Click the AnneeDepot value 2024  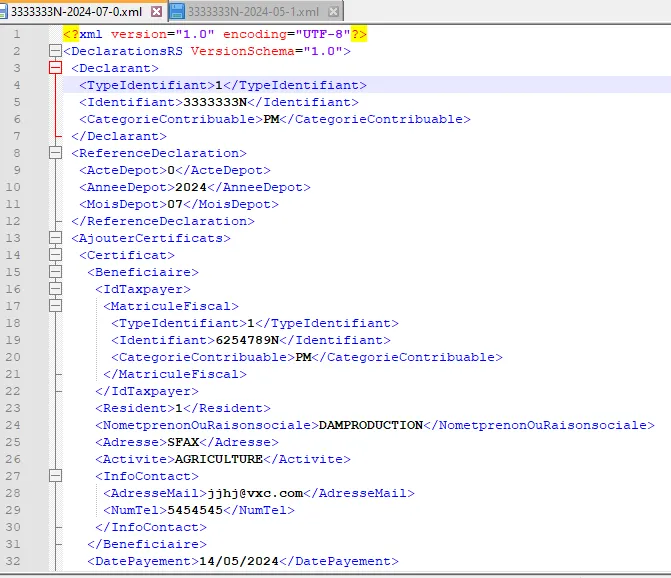point(191,187)
